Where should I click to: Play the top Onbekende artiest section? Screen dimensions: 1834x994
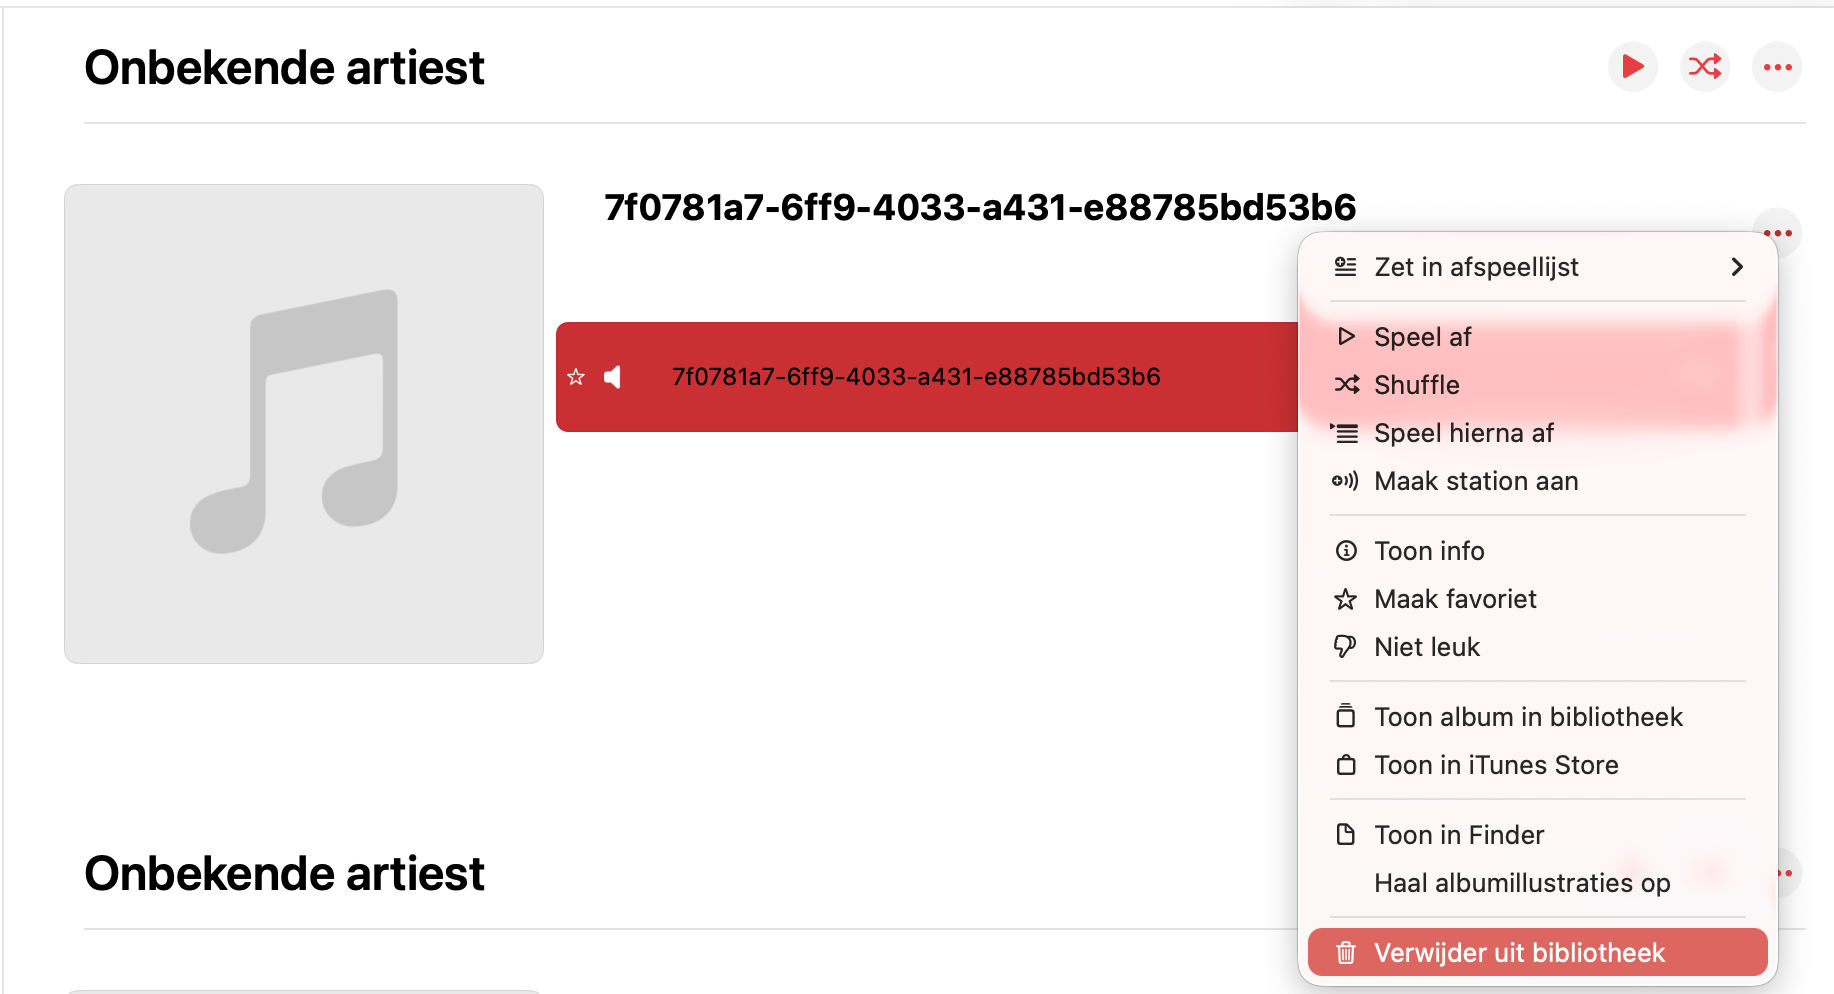coord(1632,67)
